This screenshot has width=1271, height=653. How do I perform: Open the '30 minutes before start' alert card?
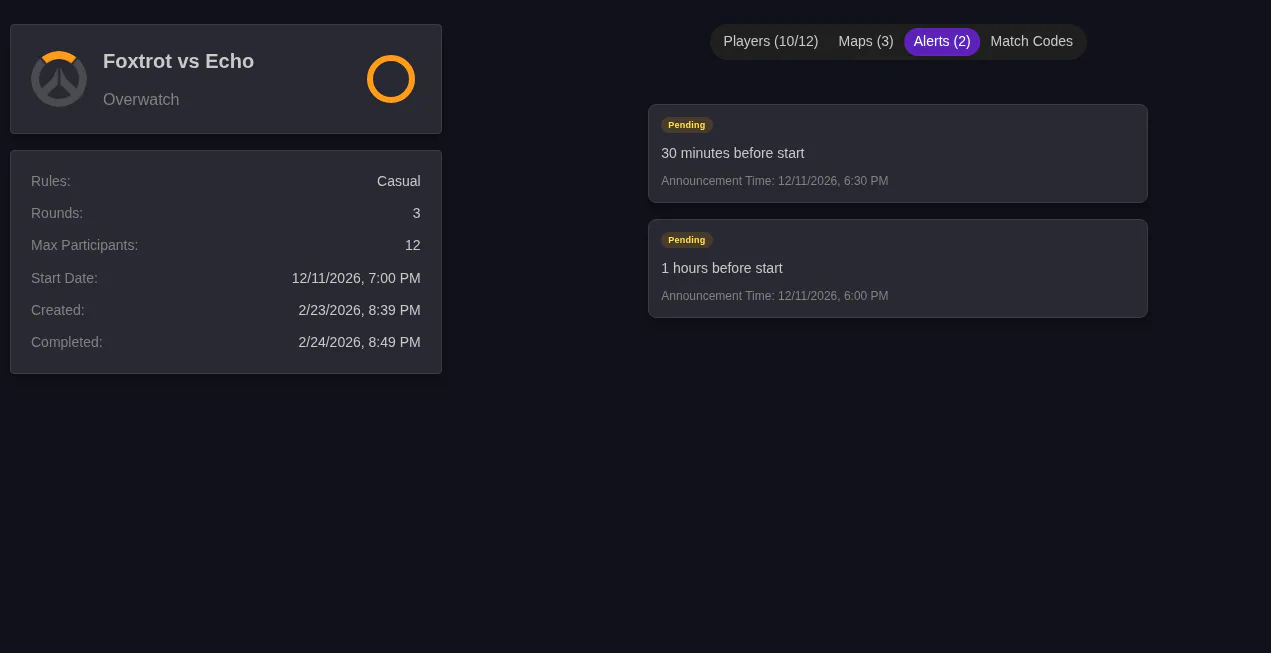click(897, 153)
